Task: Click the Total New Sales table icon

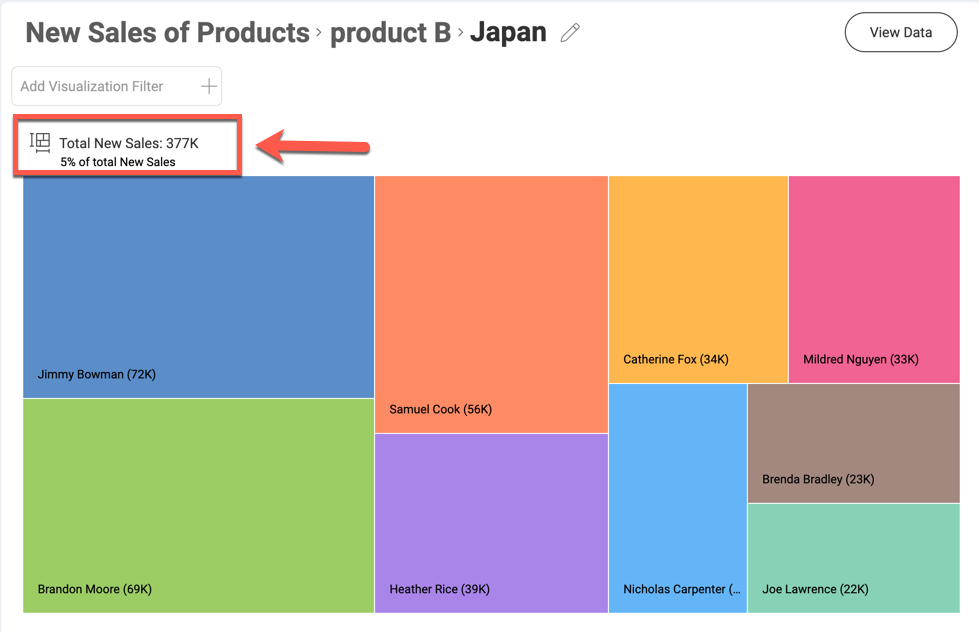Action: coord(40,142)
